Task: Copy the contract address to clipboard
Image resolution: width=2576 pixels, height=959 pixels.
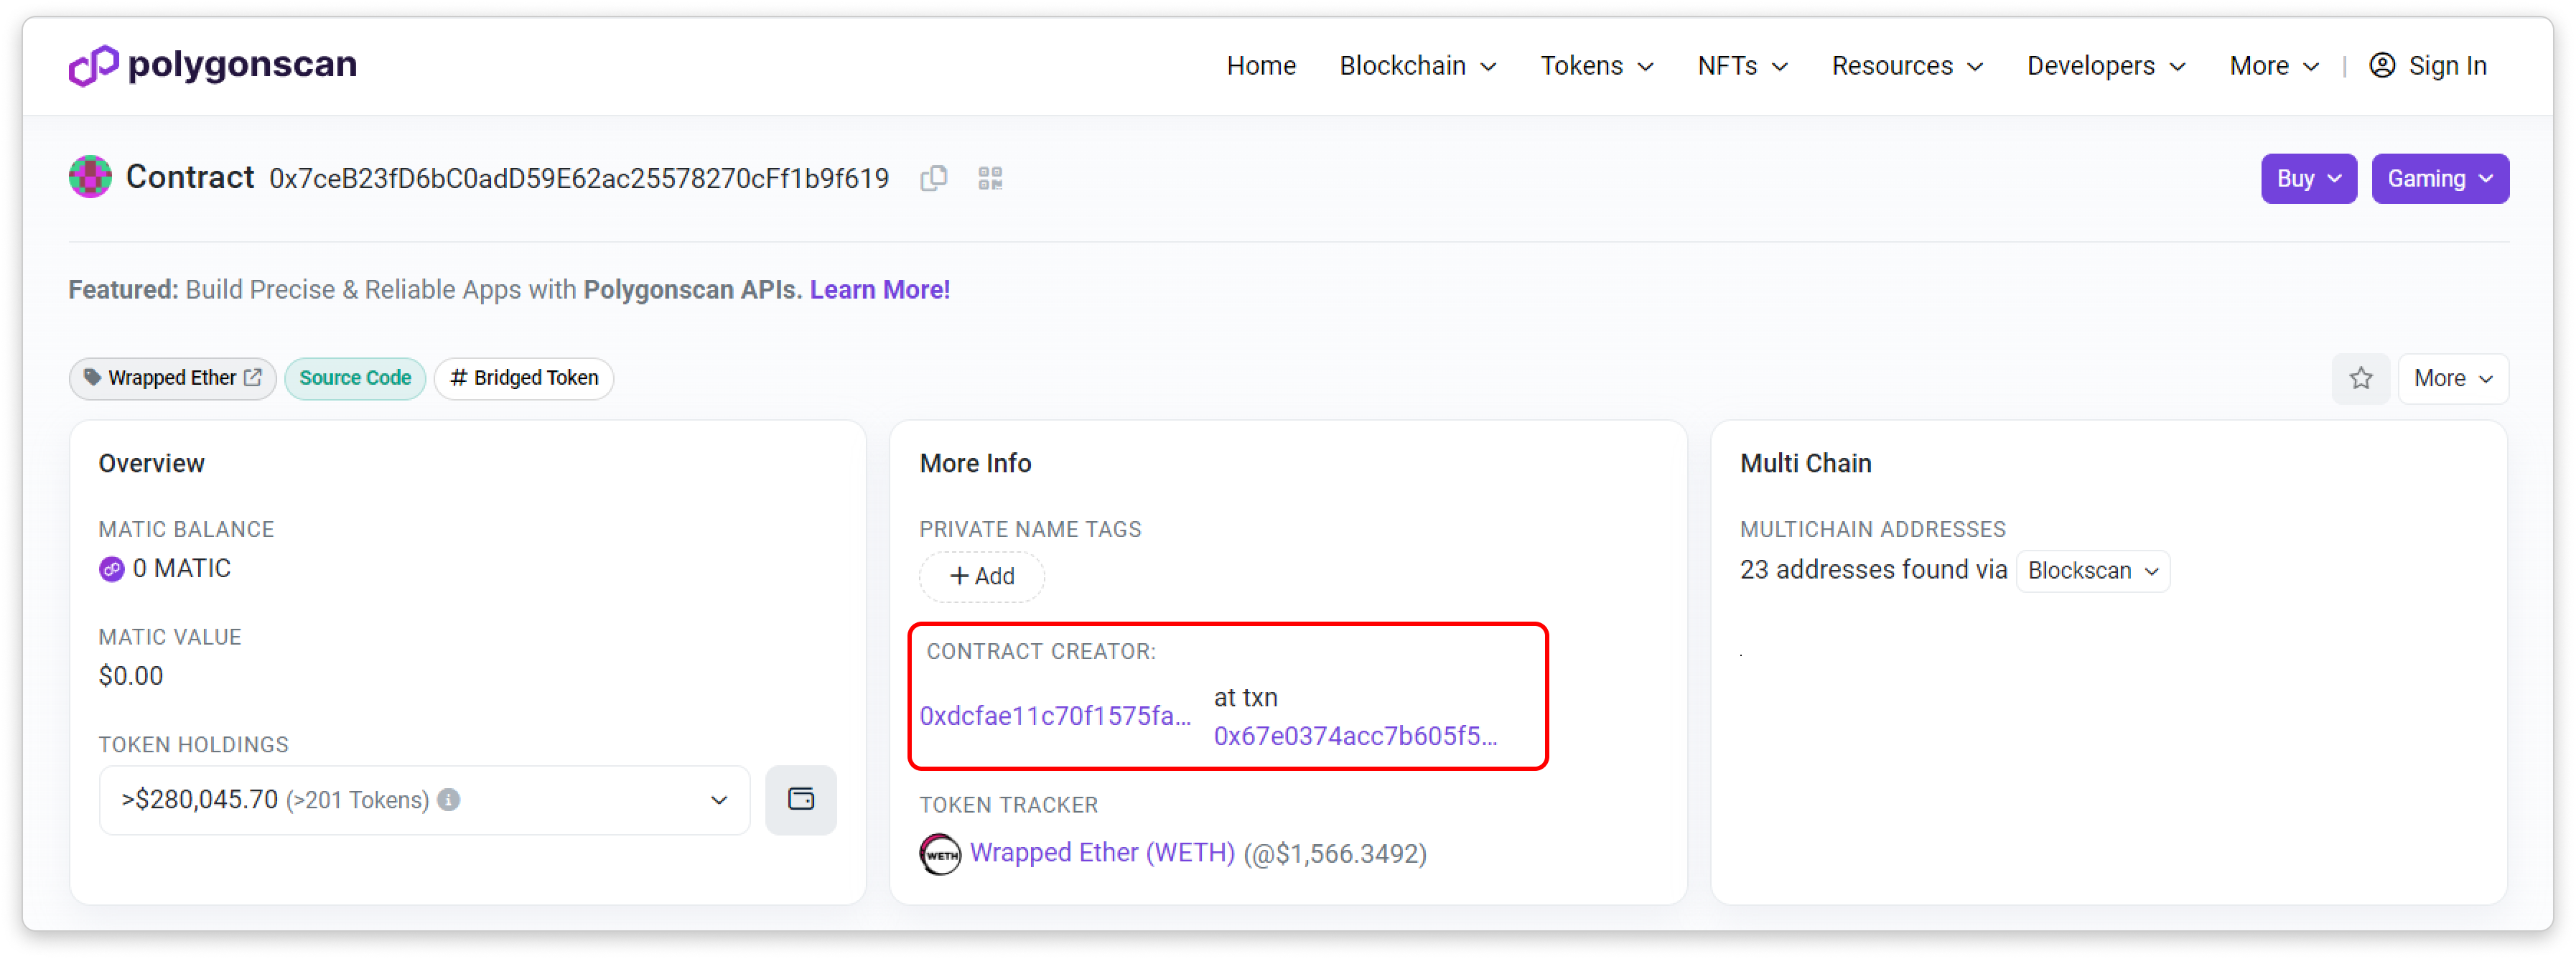Action: coord(933,178)
